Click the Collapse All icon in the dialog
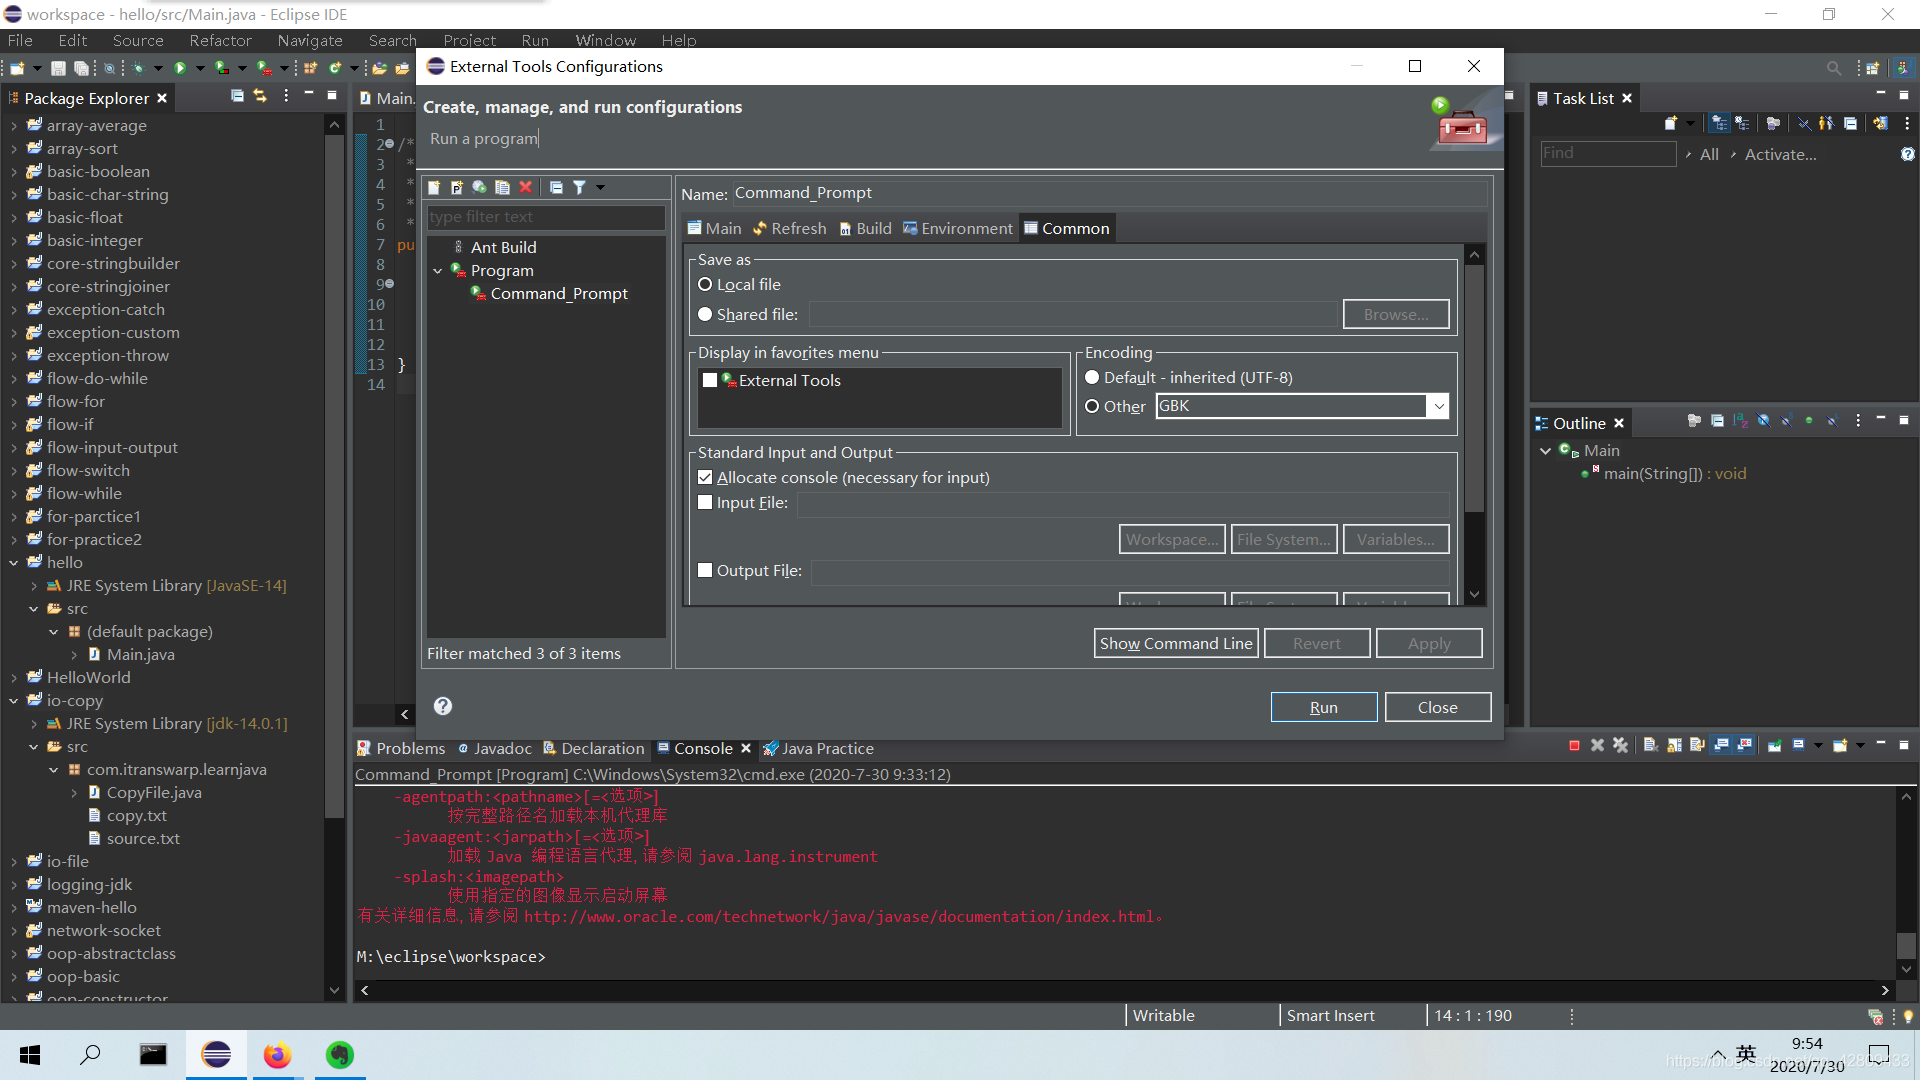 [x=556, y=187]
